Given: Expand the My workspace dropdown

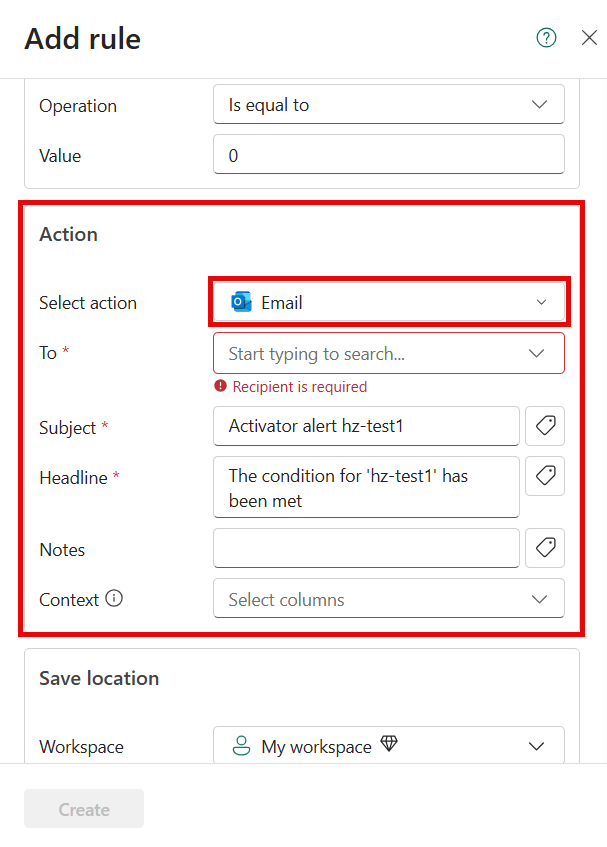Looking at the screenshot, I should coord(389,745).
